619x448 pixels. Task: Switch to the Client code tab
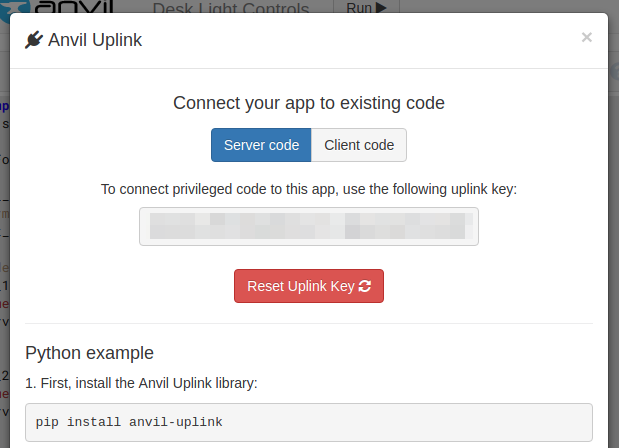359,145
